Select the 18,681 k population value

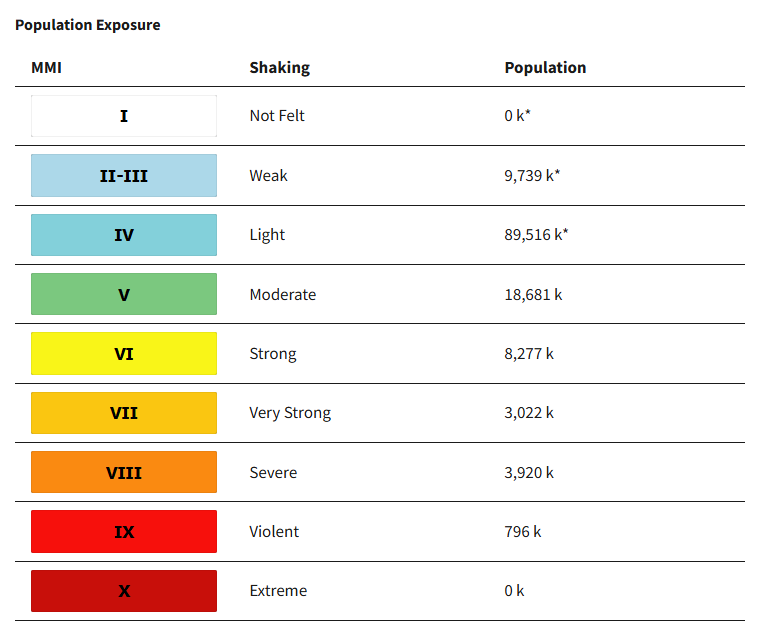pyautogui.click(x=533, y=295)
